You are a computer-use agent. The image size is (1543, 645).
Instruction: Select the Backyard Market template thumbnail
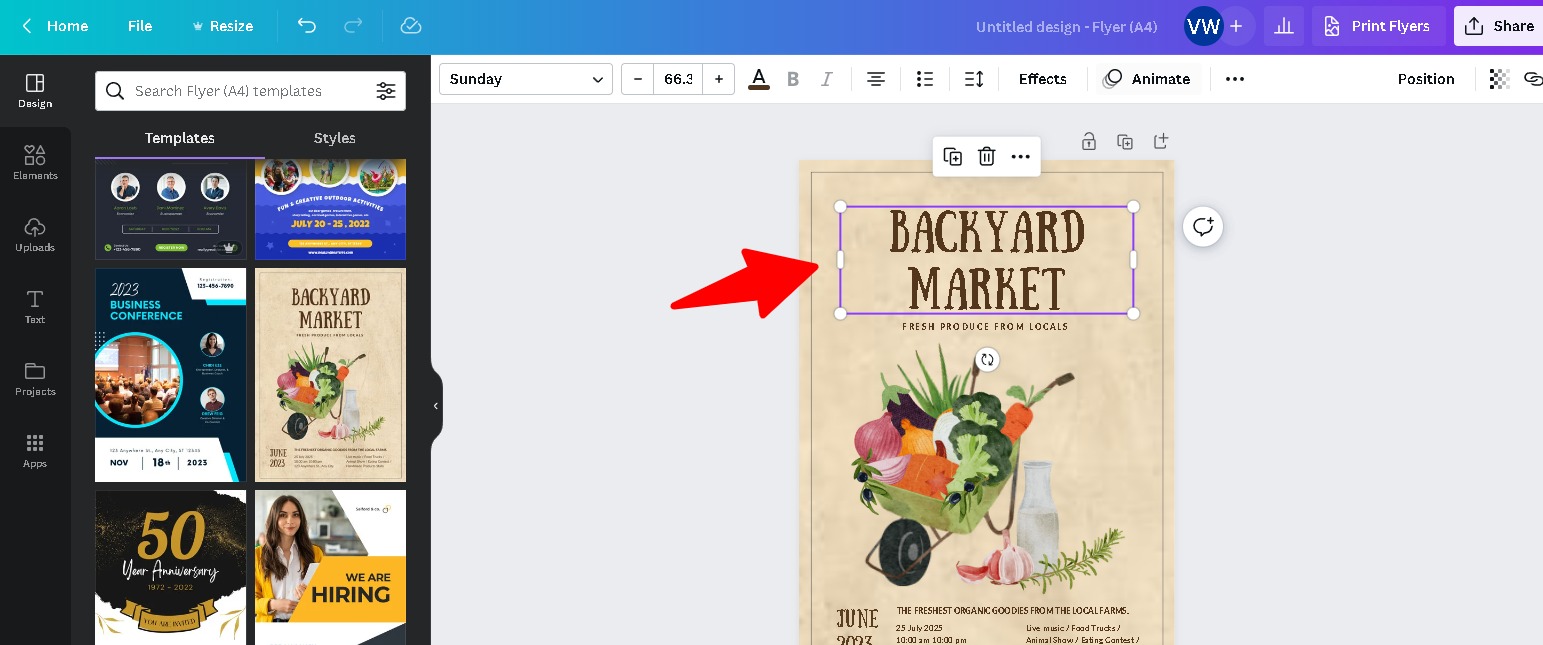pyautogui.click(x=330, y=374)
